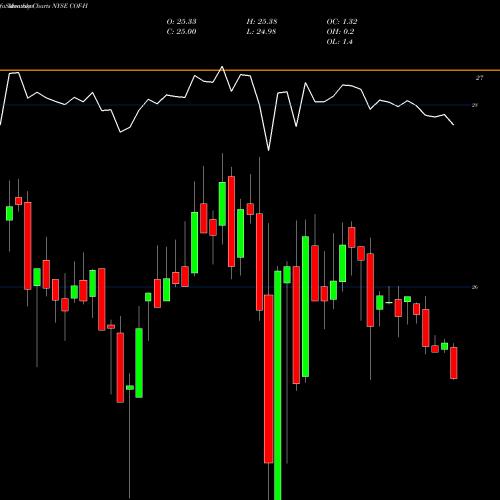Select the OC: 1.32 reading

[342, 22]
